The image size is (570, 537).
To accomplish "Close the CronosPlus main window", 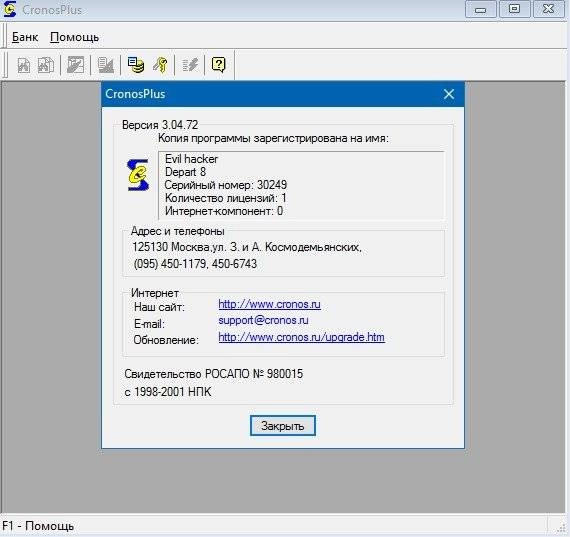I will pos(548,9).
